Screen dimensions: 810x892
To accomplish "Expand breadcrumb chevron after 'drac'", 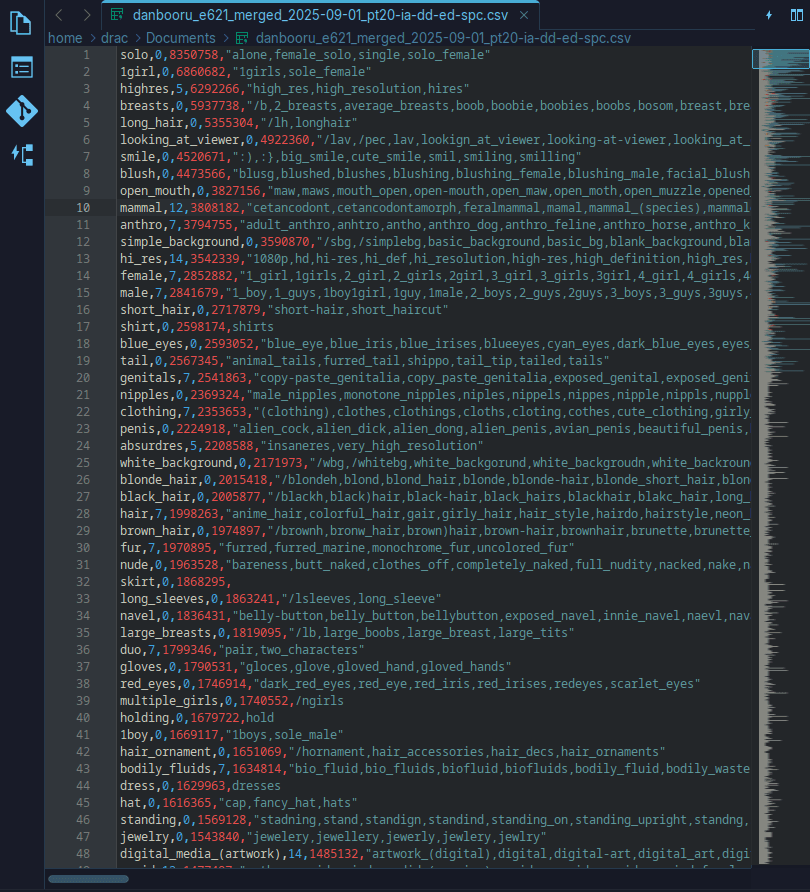I will tap(137, 39).
